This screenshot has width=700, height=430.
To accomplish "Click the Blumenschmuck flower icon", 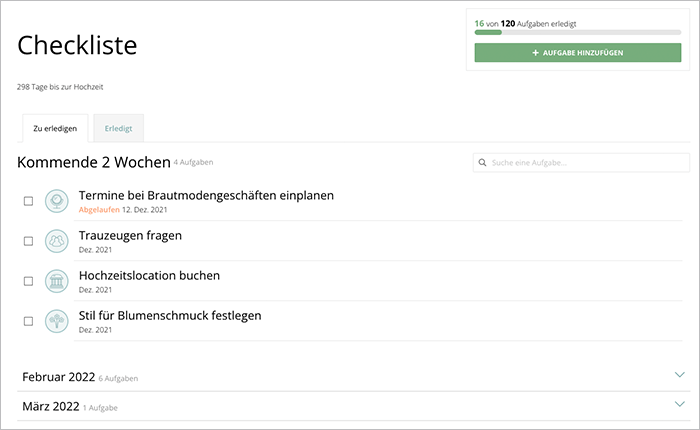I will [57, 321].
